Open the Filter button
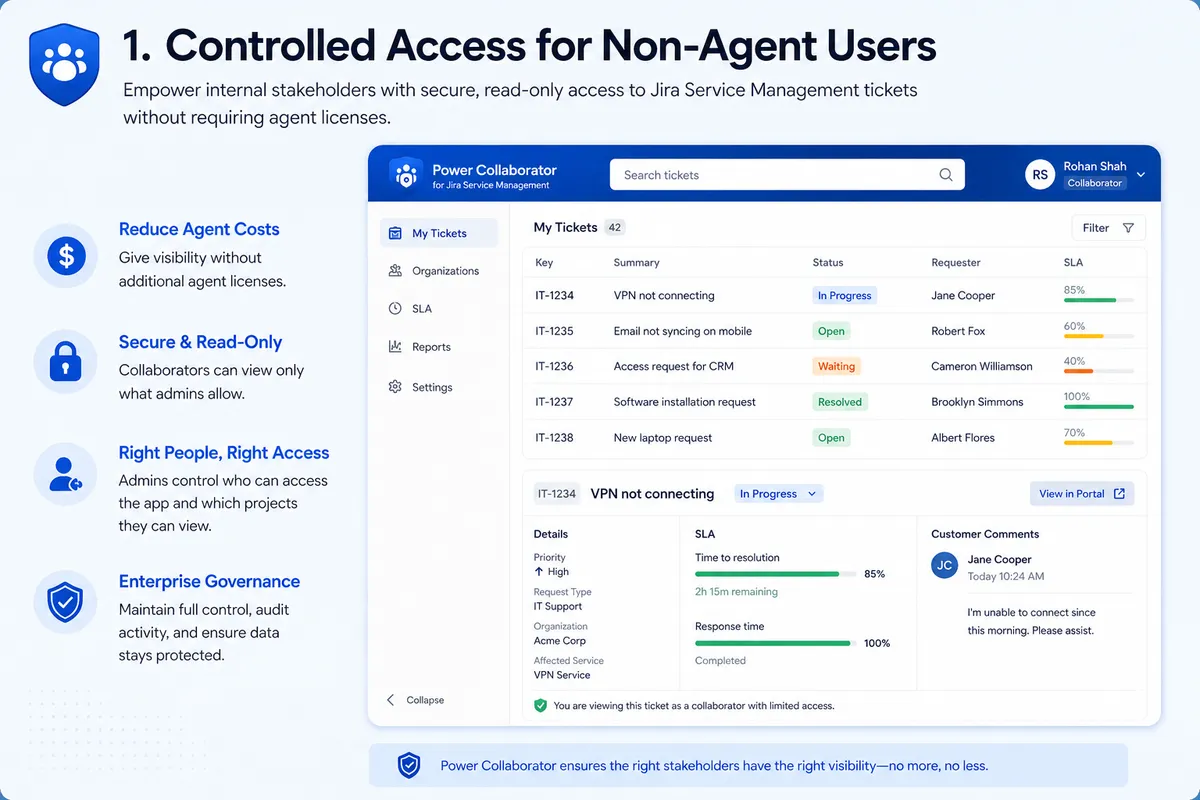This screenshot has width=1200, height=800. click(1108, 228)
